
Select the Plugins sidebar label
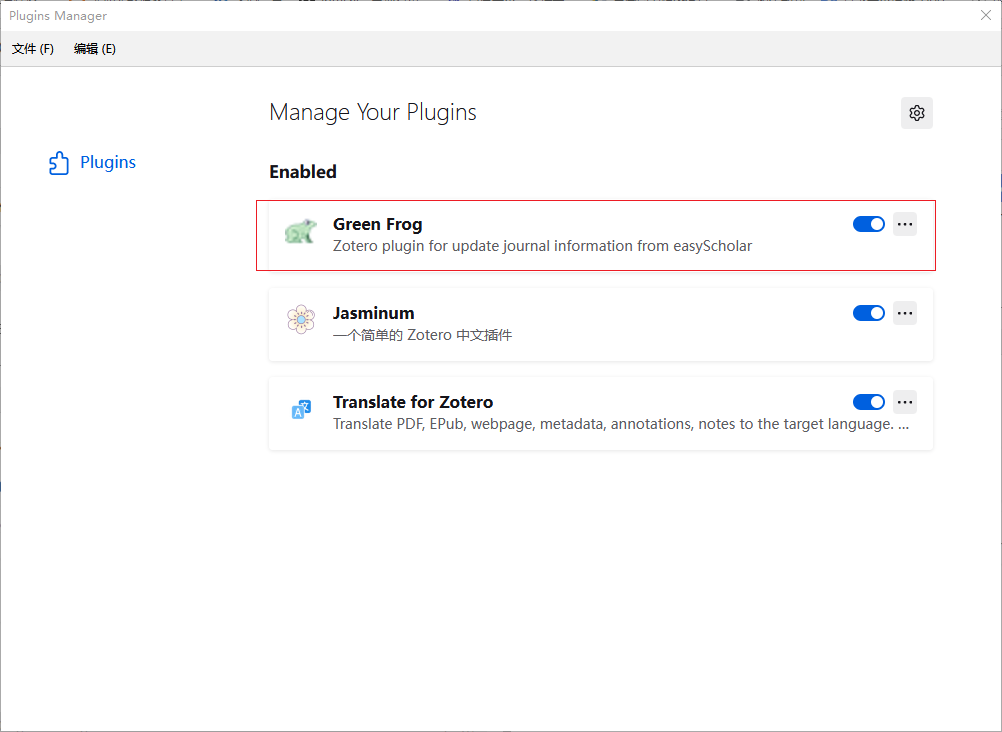click(x=108, y=162)
